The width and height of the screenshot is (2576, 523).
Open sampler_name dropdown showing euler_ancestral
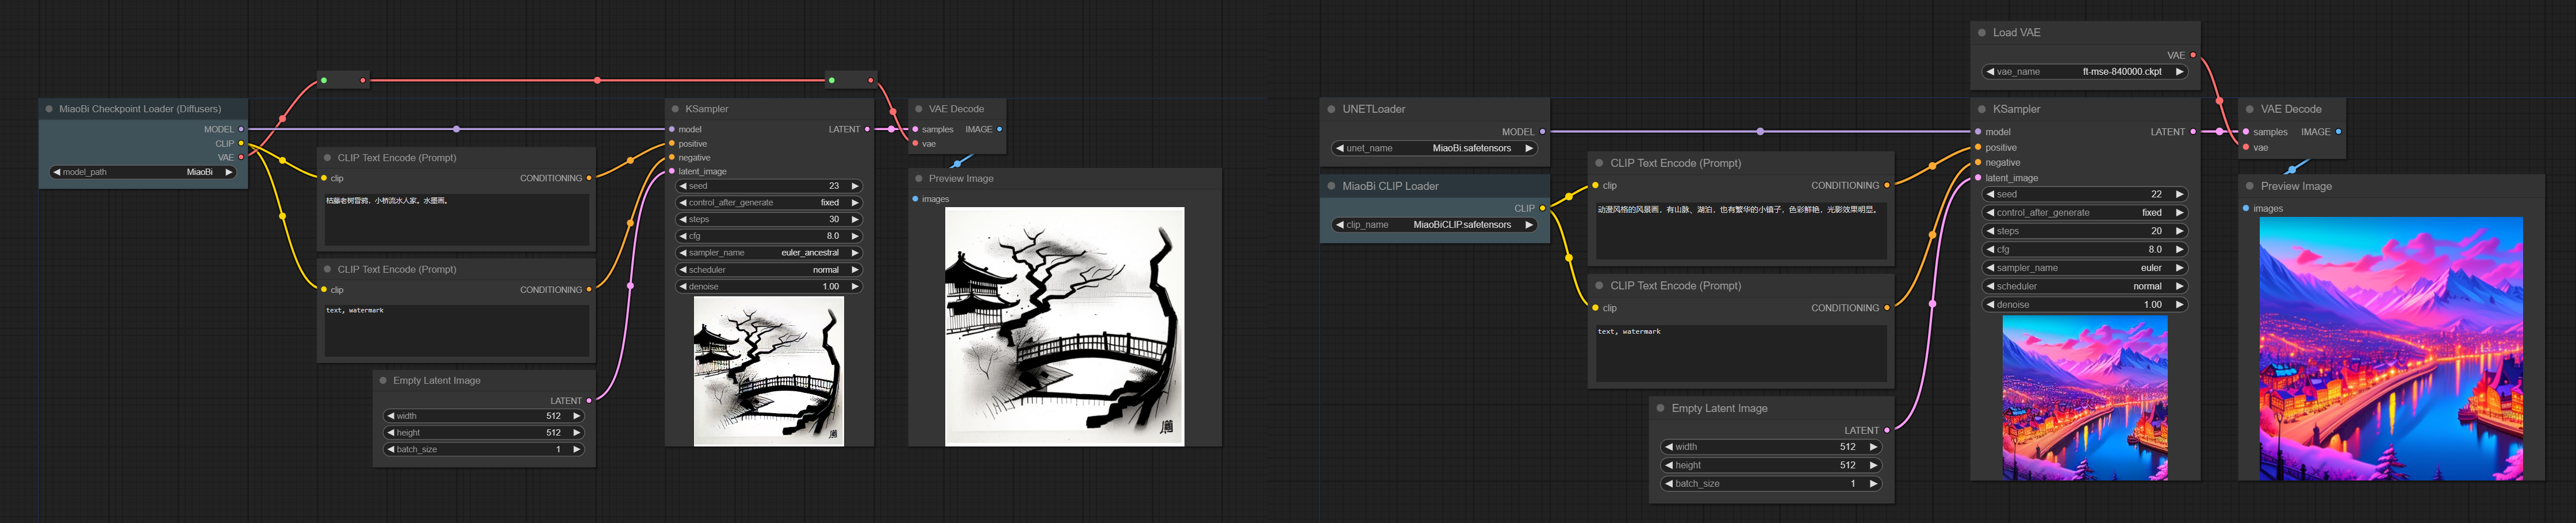(x=769, y=253)
